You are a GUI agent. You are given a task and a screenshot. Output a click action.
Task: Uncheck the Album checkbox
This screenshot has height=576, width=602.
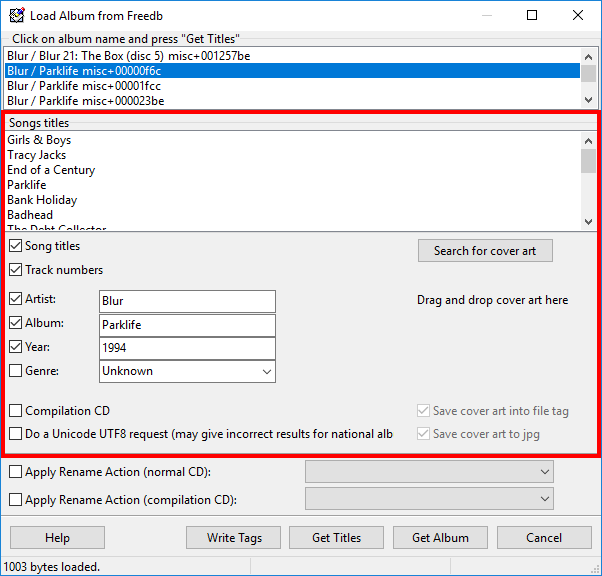(x=15, y=323)
